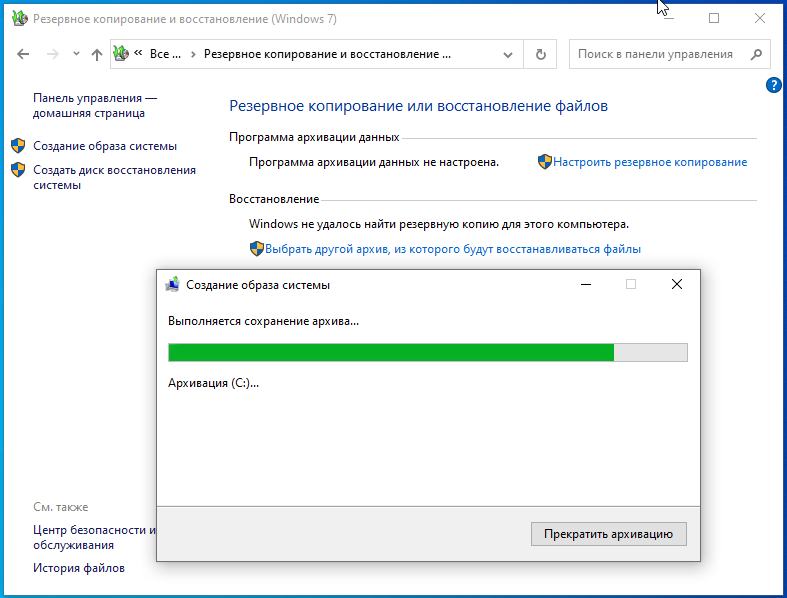Click the Восстановление section label
The width and height of the screenshot is (787, 598).
(x=274, y=199)
